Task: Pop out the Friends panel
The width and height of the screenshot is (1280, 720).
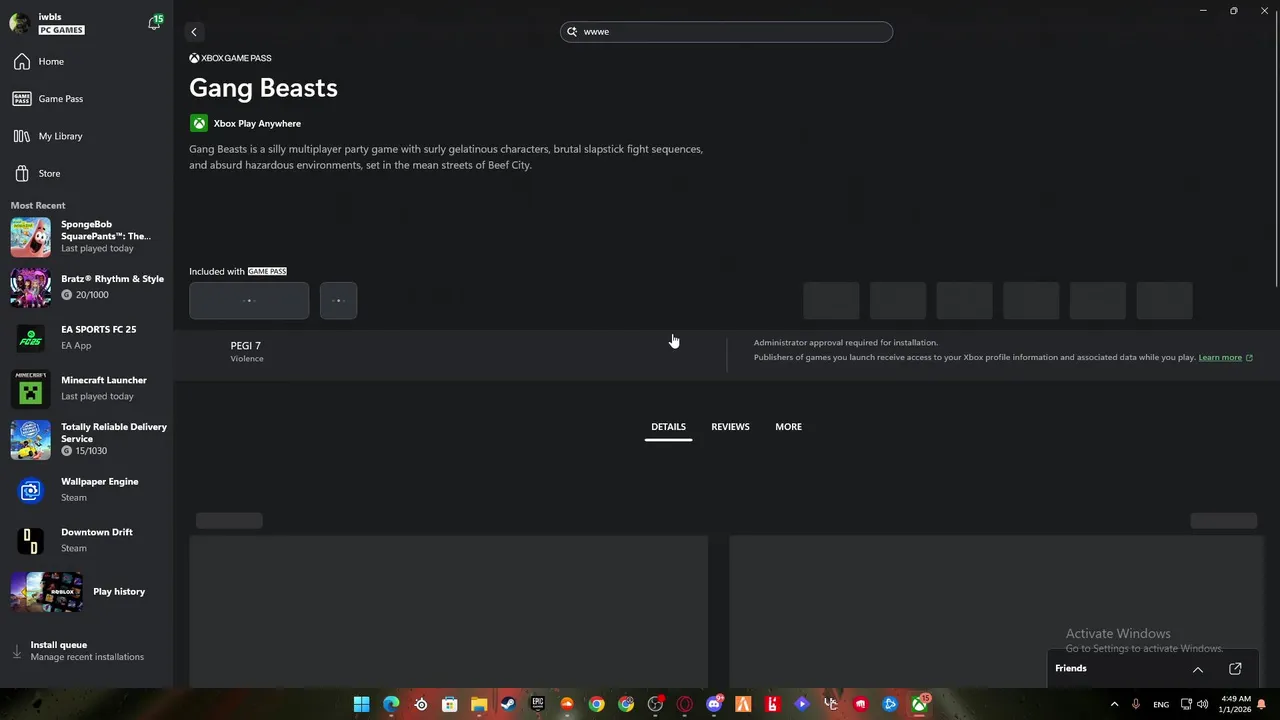Action: [x=1235, y=669]
